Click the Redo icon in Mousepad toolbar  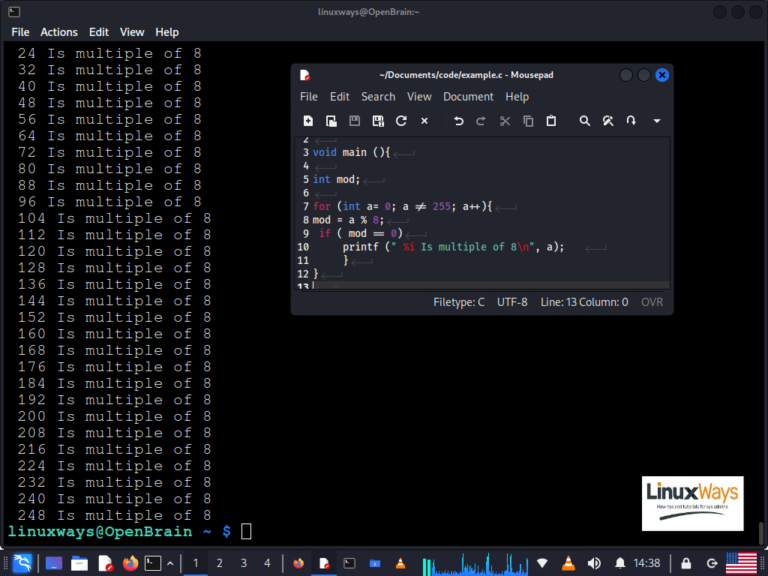481,121
